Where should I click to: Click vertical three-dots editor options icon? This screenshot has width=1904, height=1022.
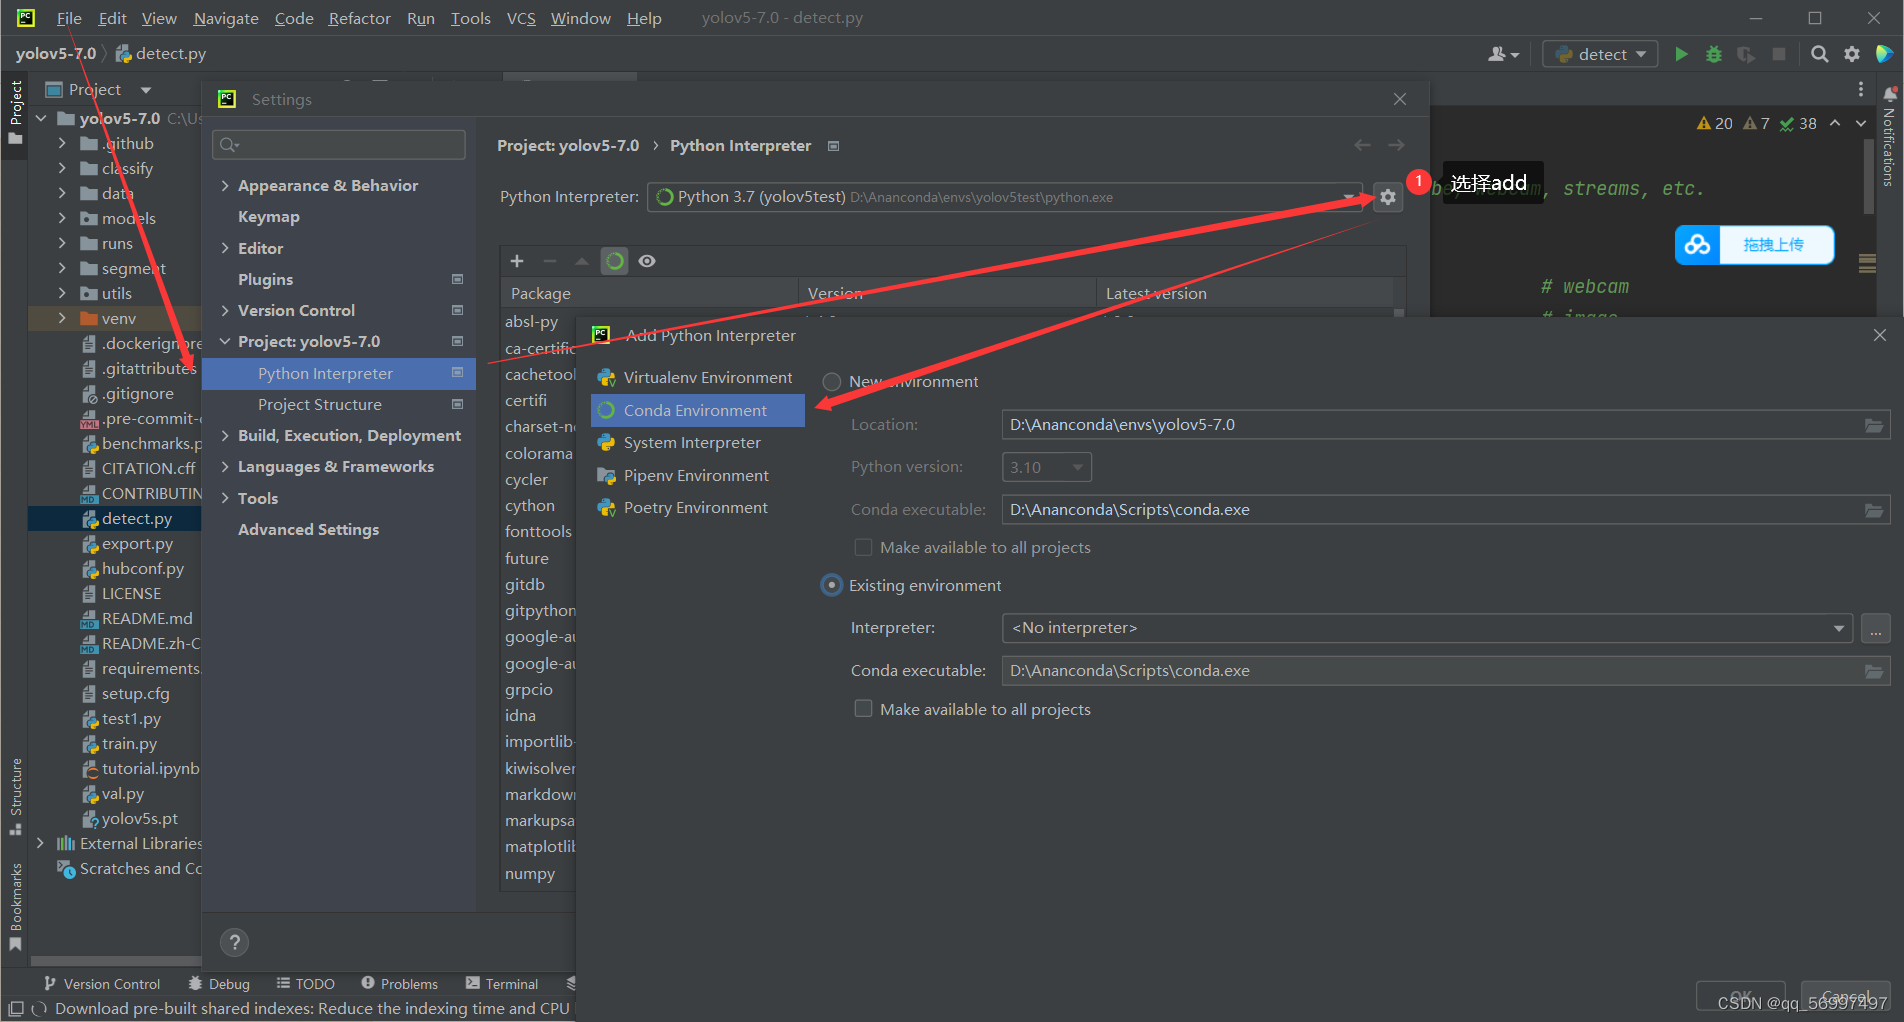coord(1860,89)
